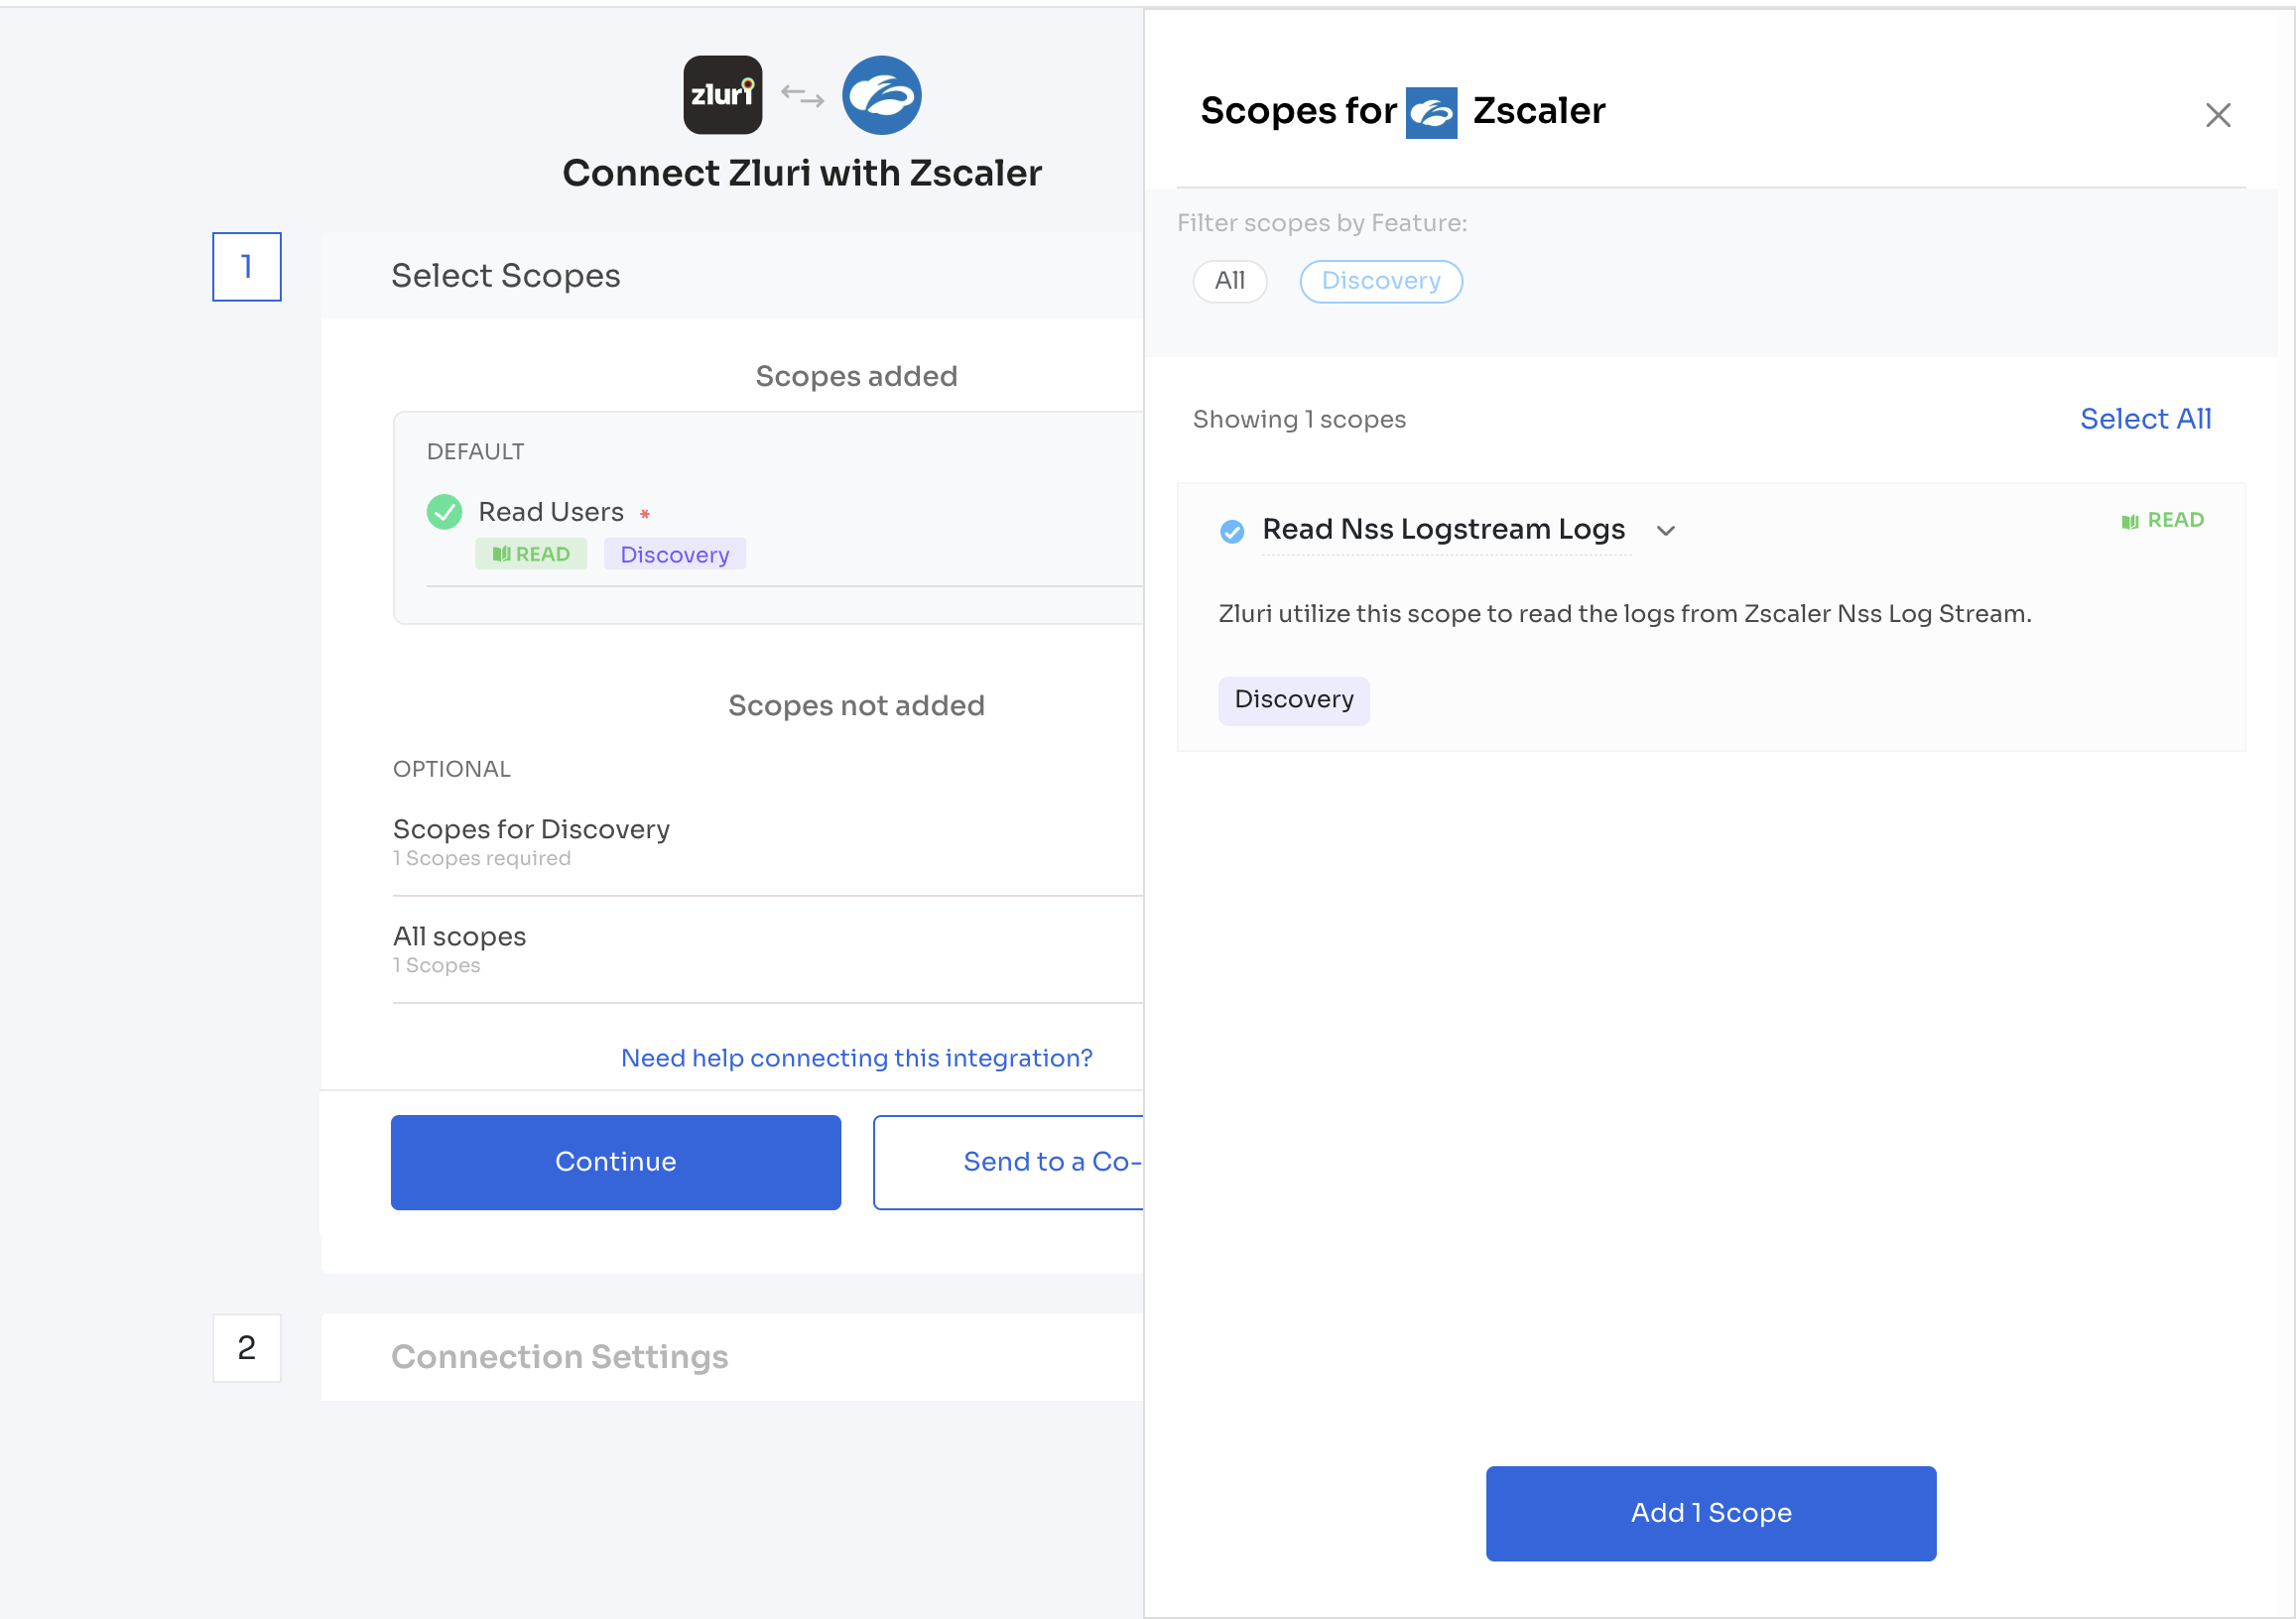Click the Zscaler logo in the page header
Viewport: 2296px width, 1619px height.
(881, 95)
